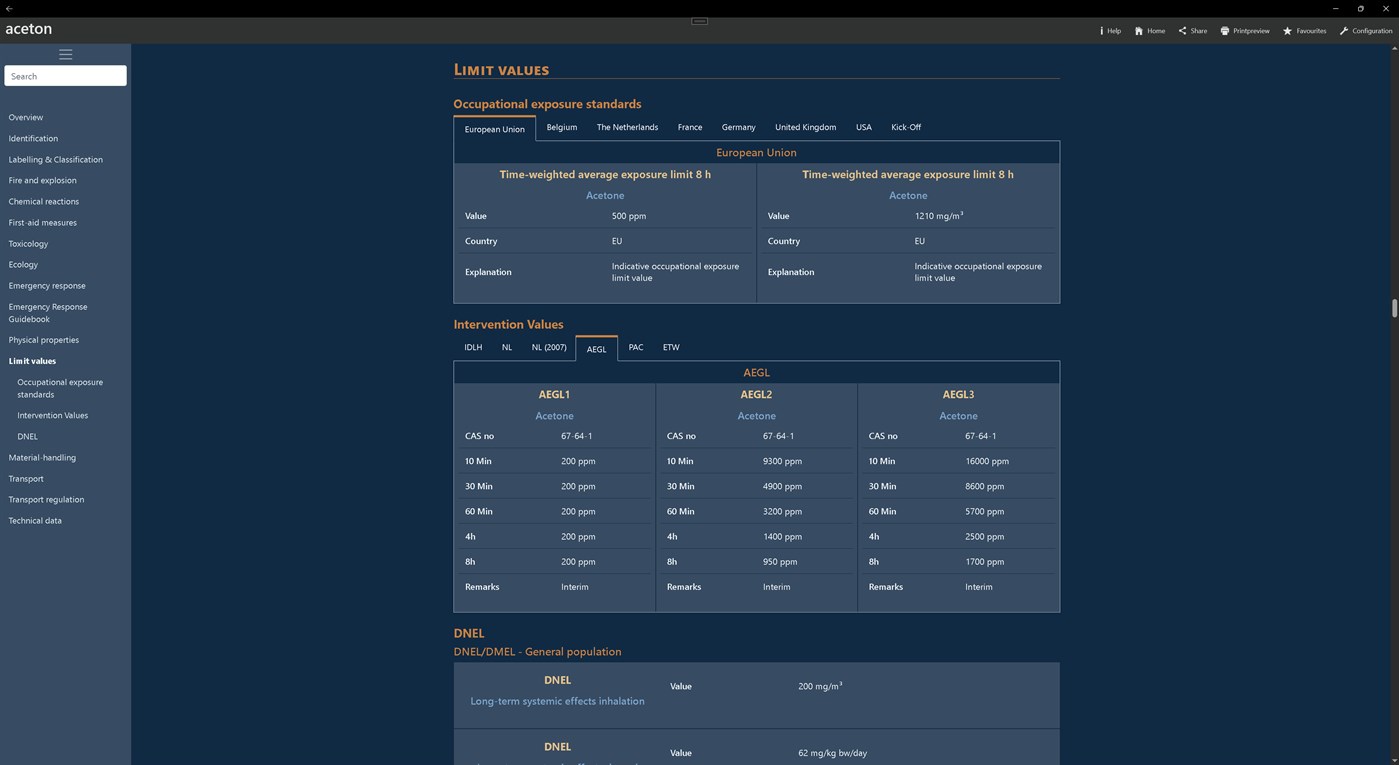Screen dimensions: 1399x765
Task: Open the NL (2007) tab
Action: [x=549, y=347]
